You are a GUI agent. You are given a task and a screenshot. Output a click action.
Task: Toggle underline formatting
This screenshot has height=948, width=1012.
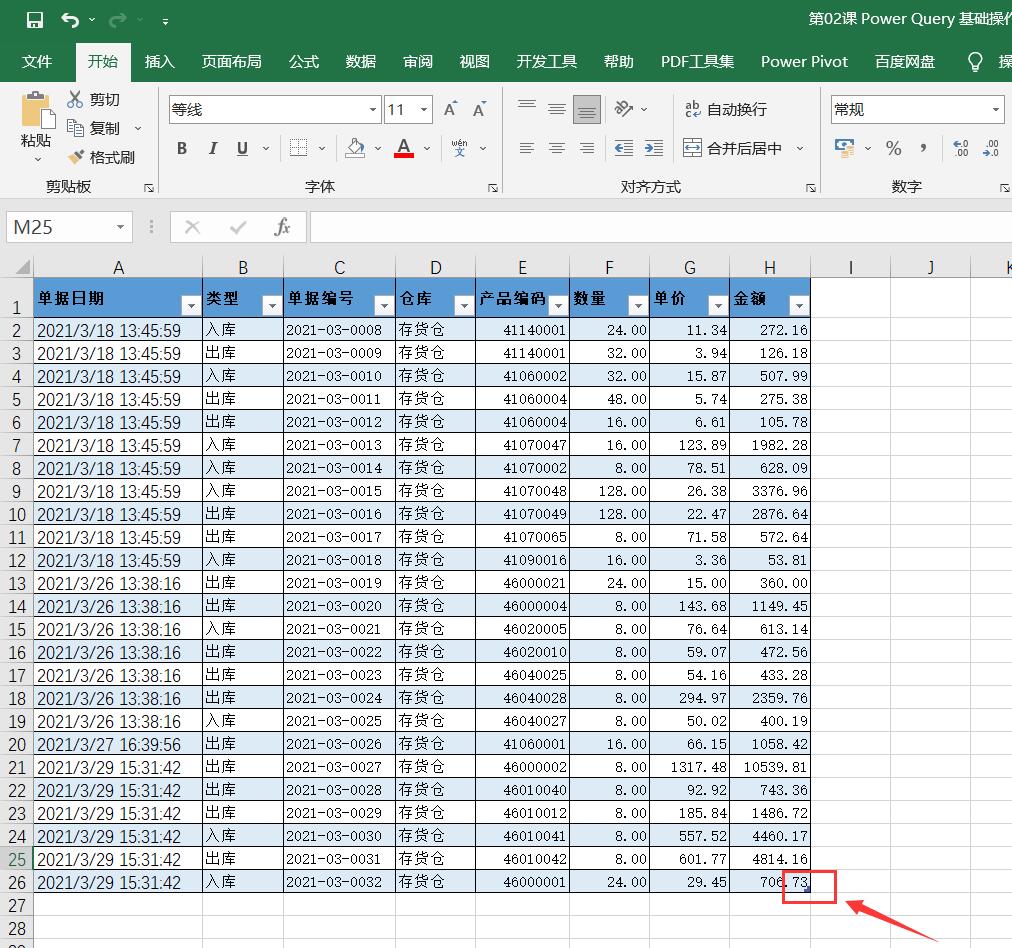pos(242,148)
